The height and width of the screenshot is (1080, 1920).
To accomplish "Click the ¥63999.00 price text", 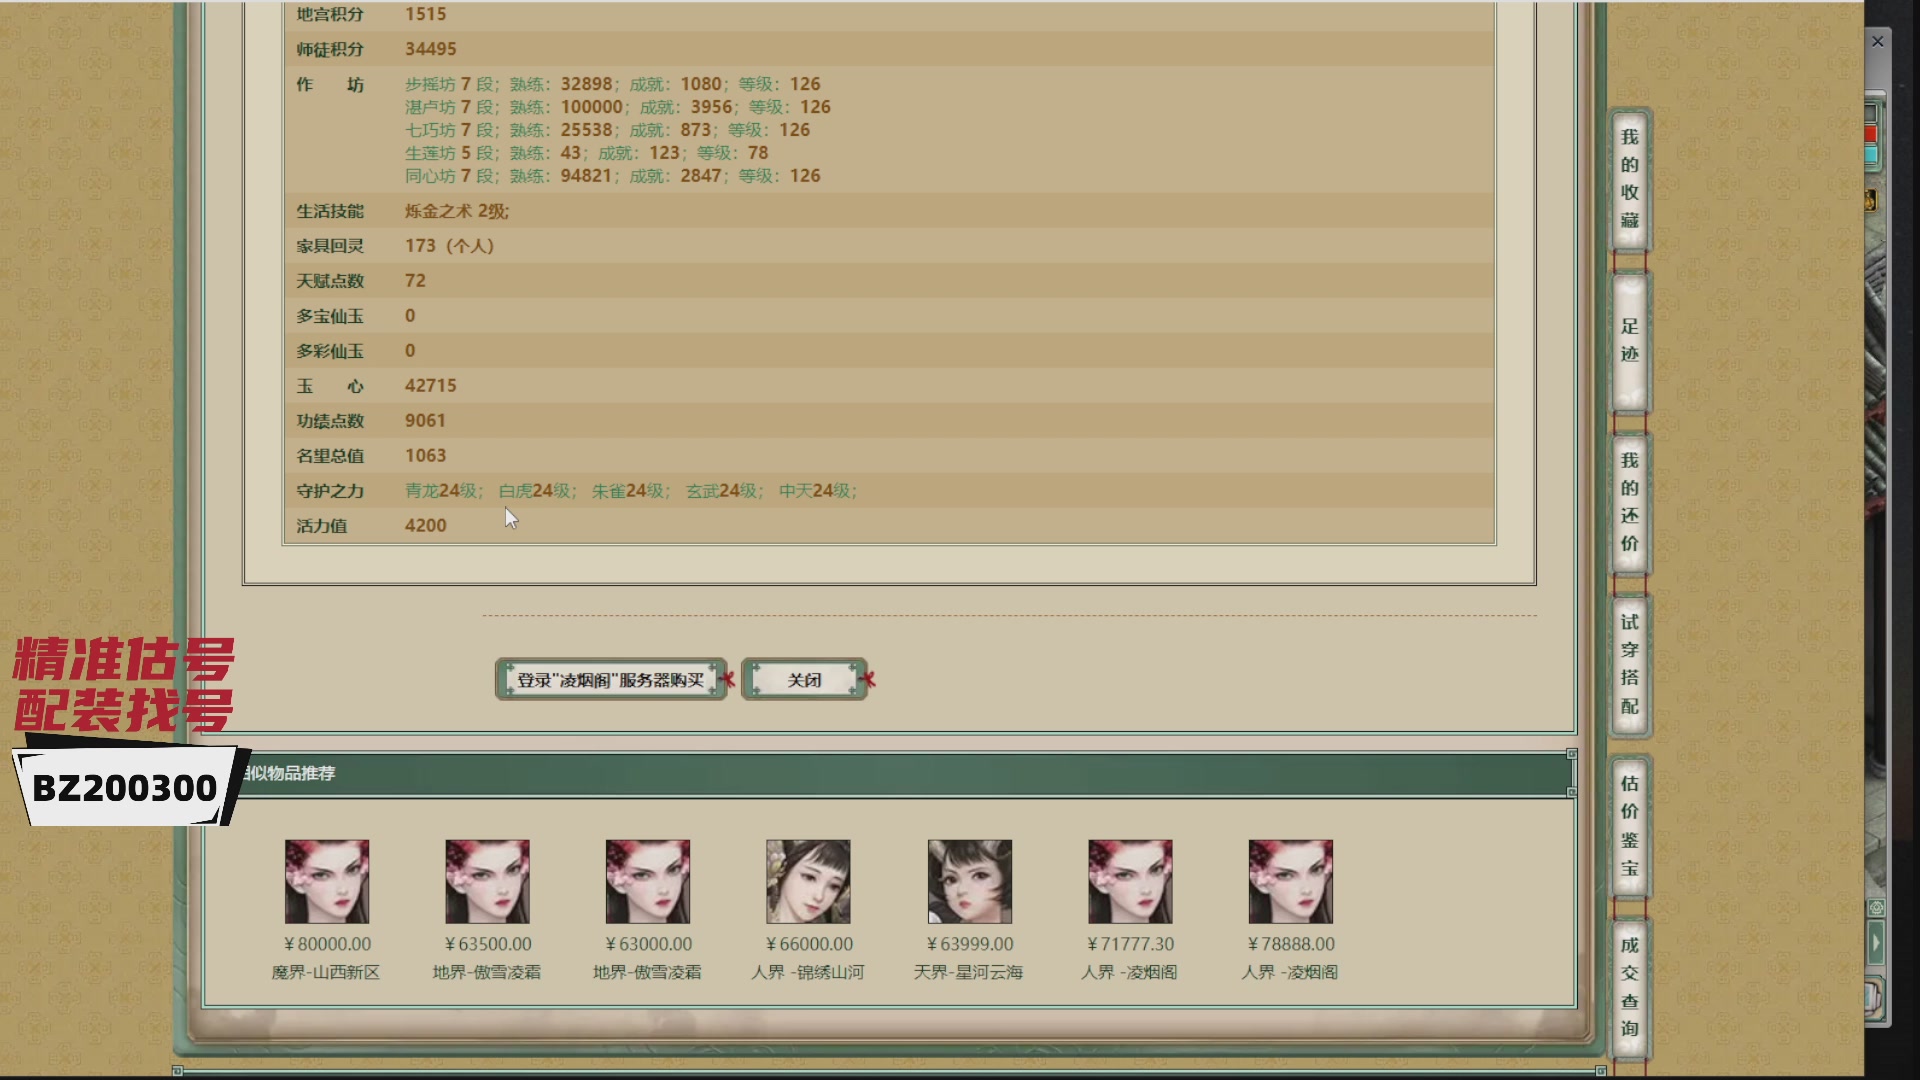I will (x=969, y=944).
